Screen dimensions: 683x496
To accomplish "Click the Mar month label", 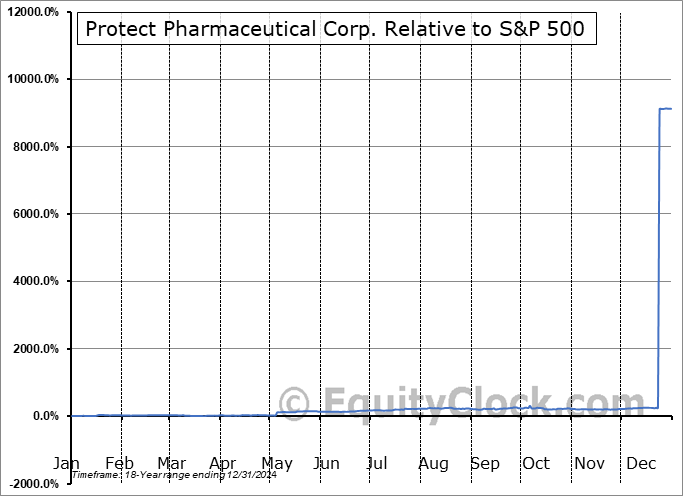I will pos(171,464).
